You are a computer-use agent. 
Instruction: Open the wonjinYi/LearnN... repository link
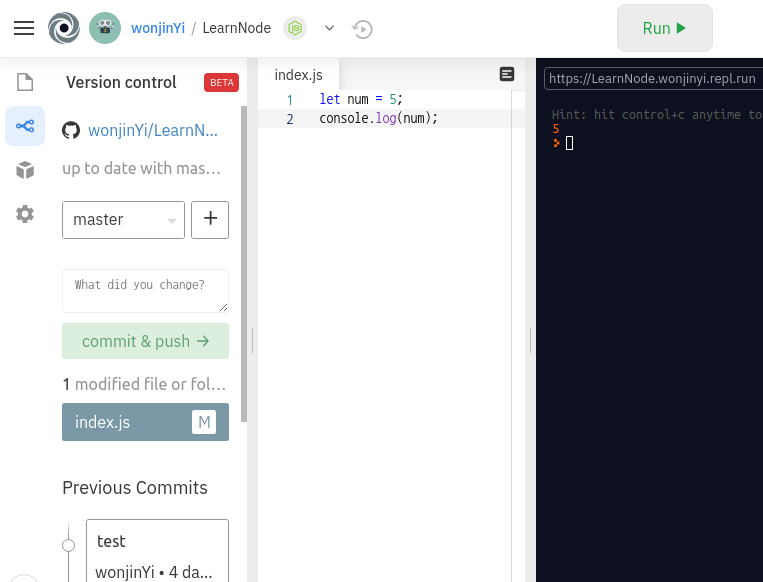pos(153,130)
